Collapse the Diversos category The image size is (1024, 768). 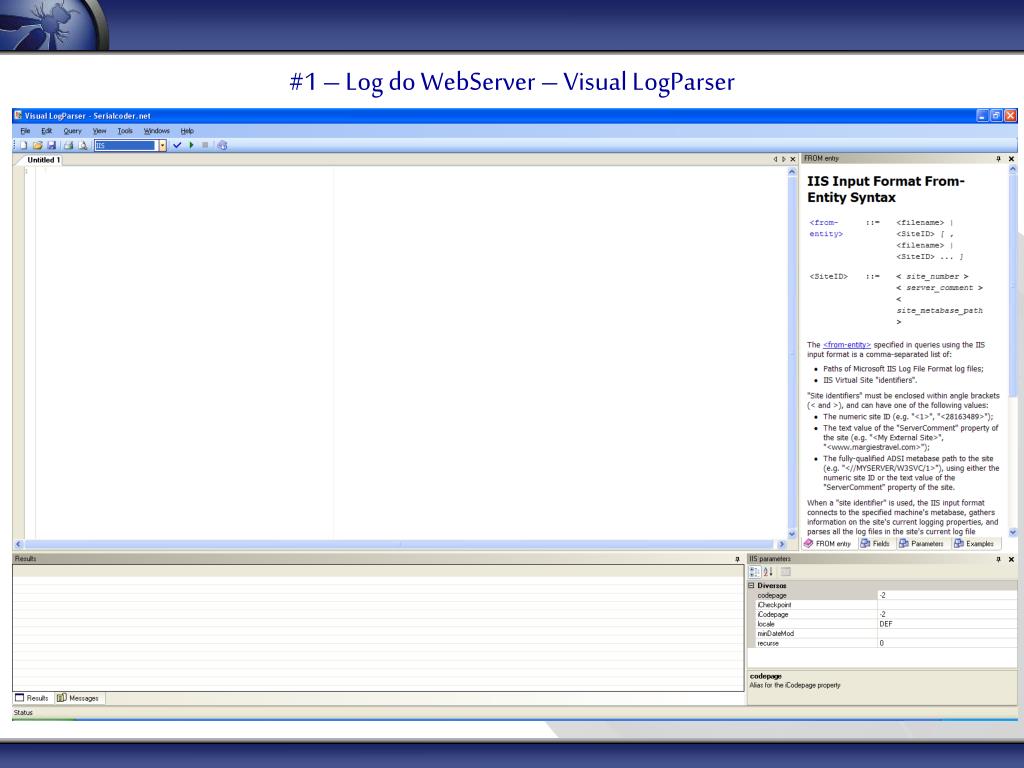pyautogui.click(x=751, y=586)
